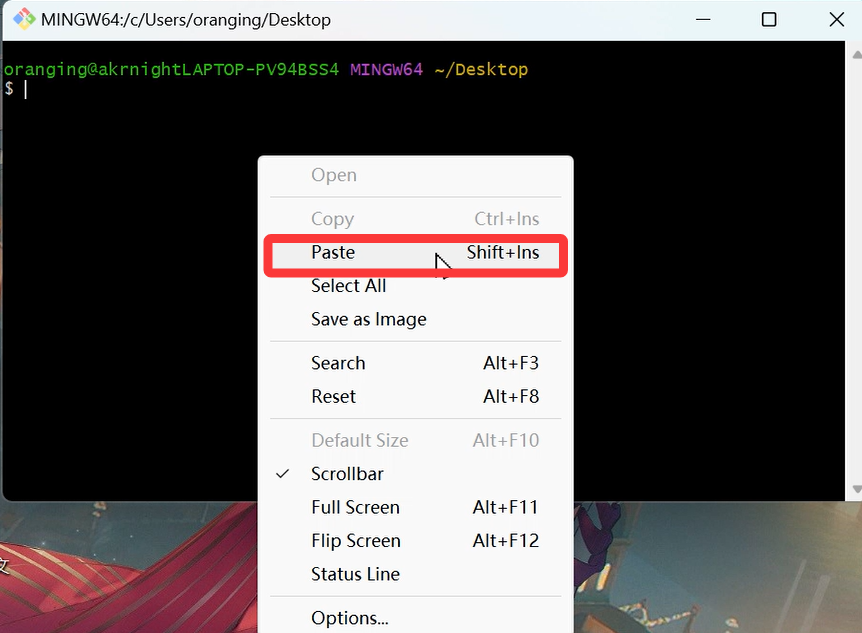Viewport: 862px width, 633px height.
Task: Click the oranging@akrnightLAPTOP-PV94BSS4 prompt text
Action: tap(171, 70)
